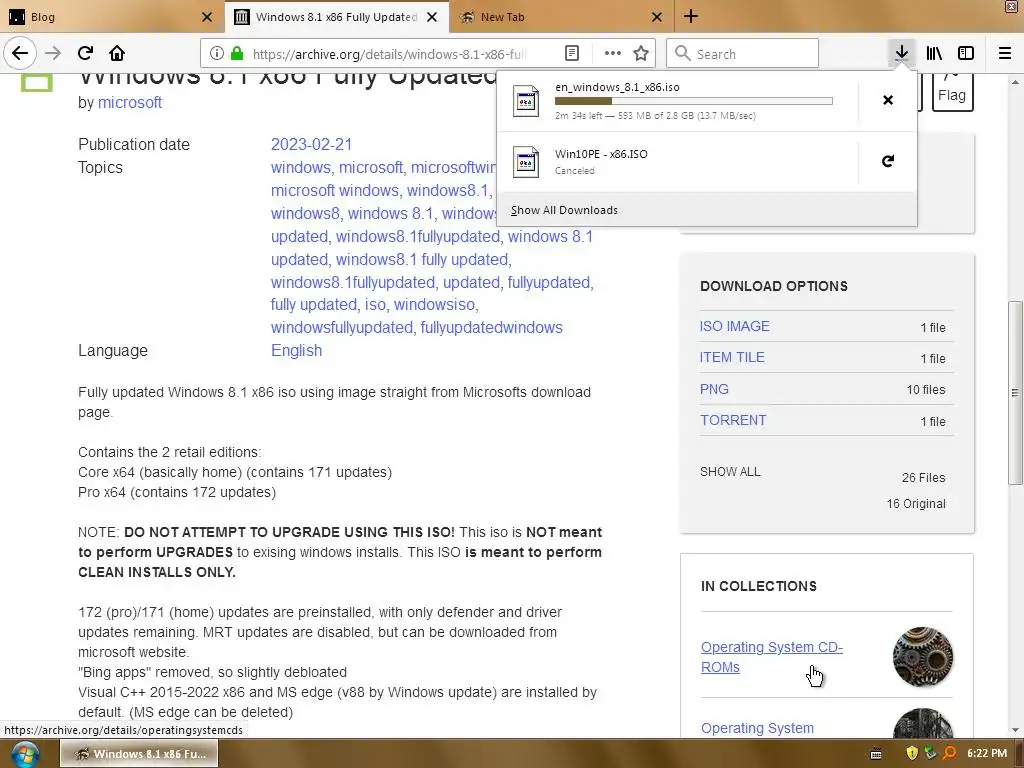
Task: Open a new browser tab
Action: 691,16
